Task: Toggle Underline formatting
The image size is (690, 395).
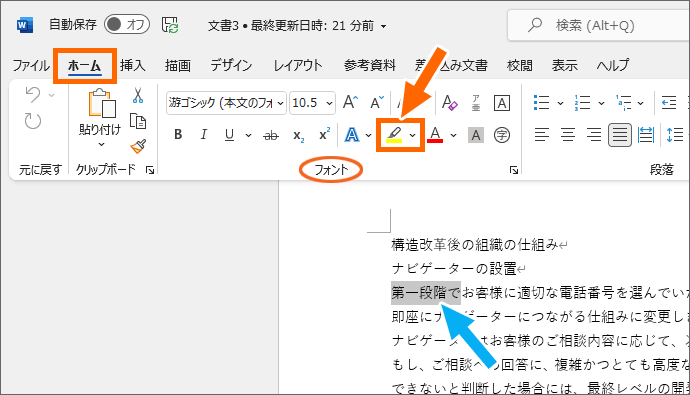Action: point(229,135)
